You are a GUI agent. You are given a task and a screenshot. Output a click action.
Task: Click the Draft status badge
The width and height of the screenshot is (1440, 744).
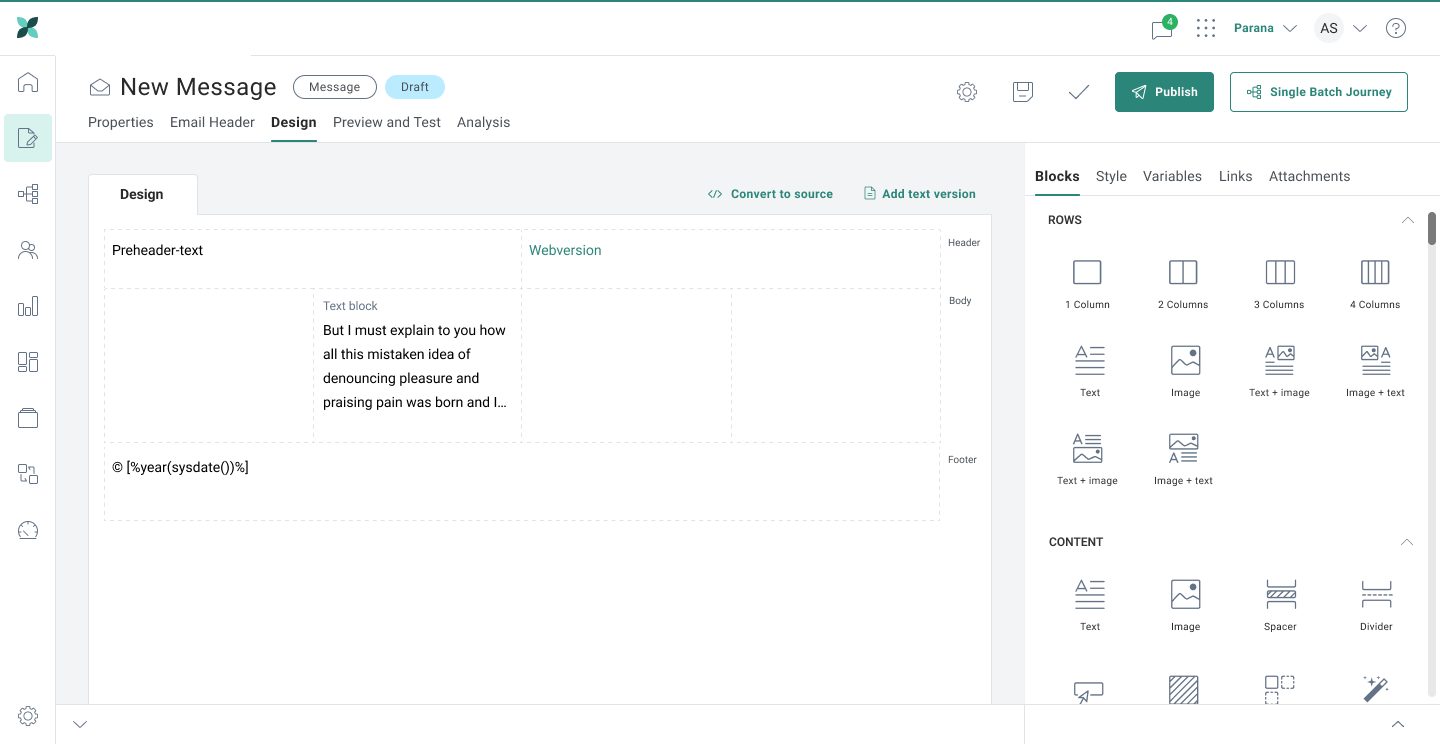[x=415, y=87]
